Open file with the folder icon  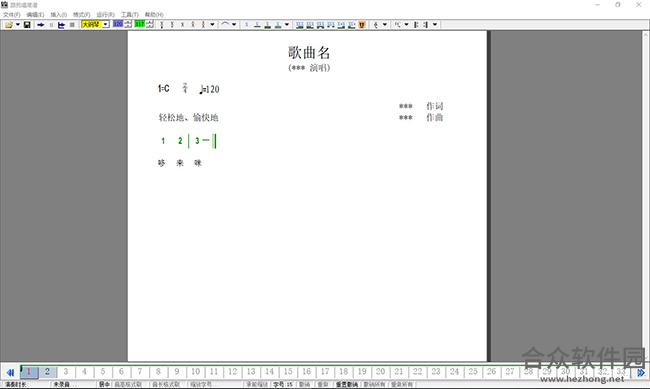point(9,25)
